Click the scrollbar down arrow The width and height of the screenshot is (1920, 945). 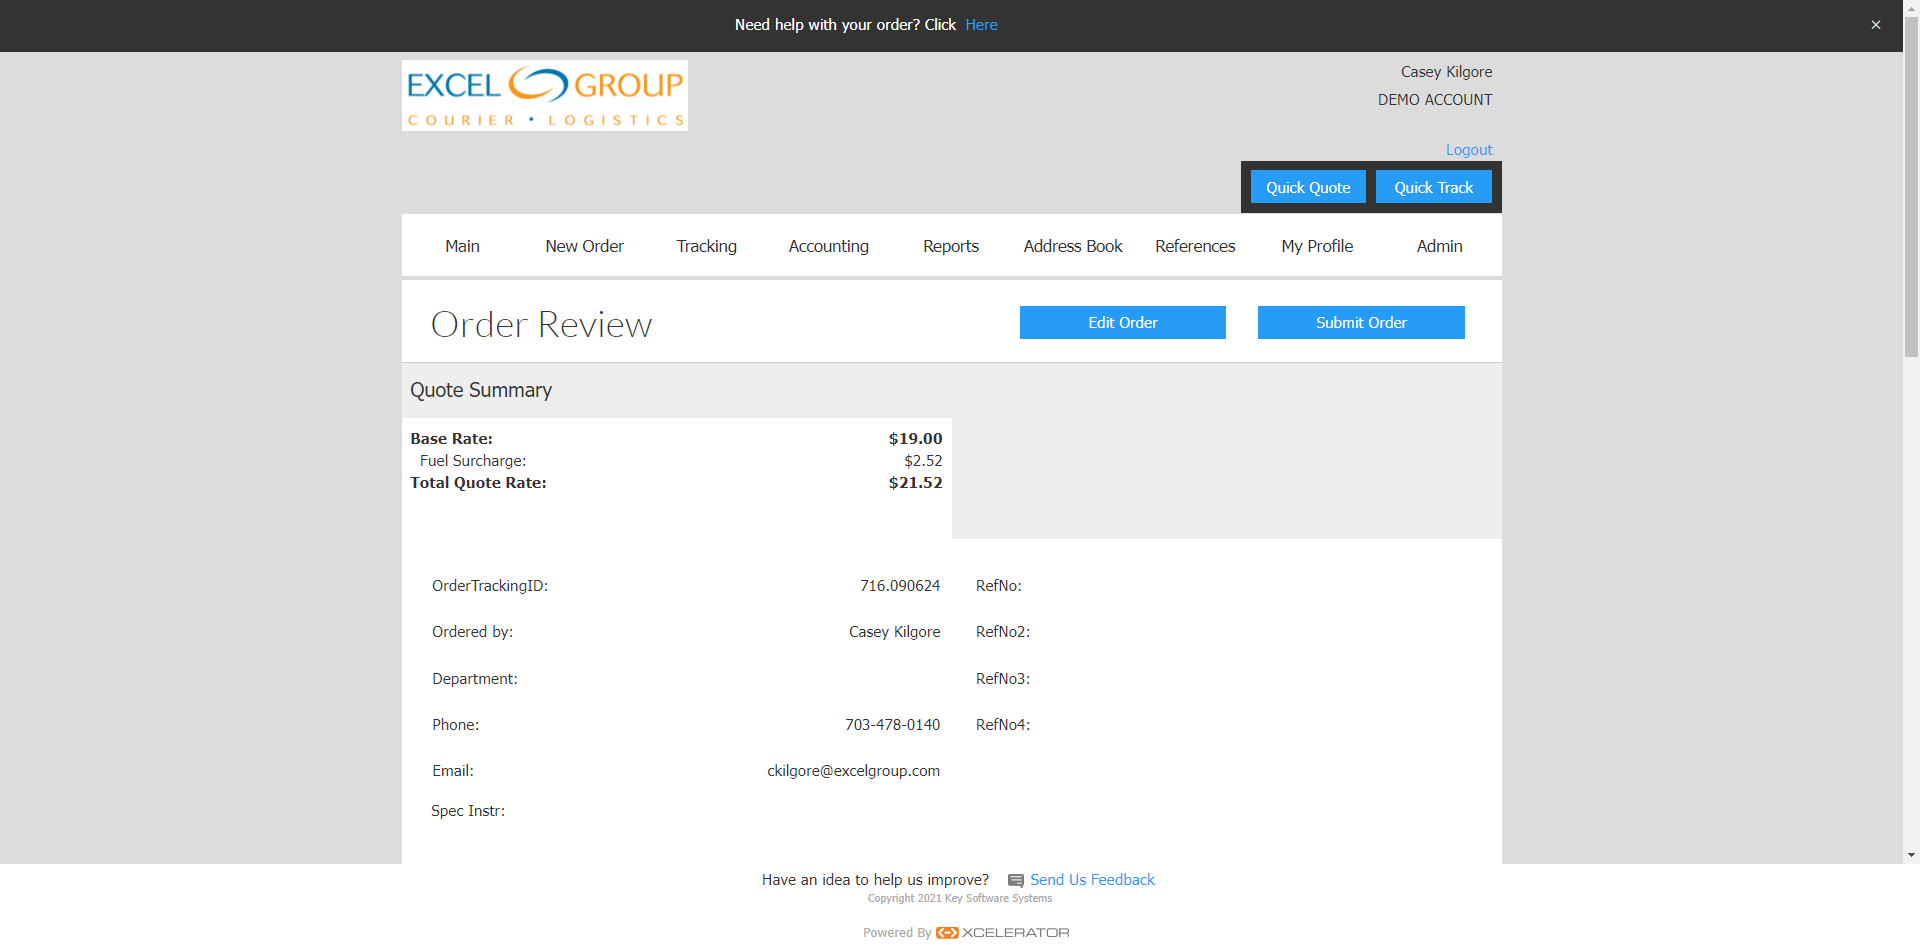(x=1911, y=855)
